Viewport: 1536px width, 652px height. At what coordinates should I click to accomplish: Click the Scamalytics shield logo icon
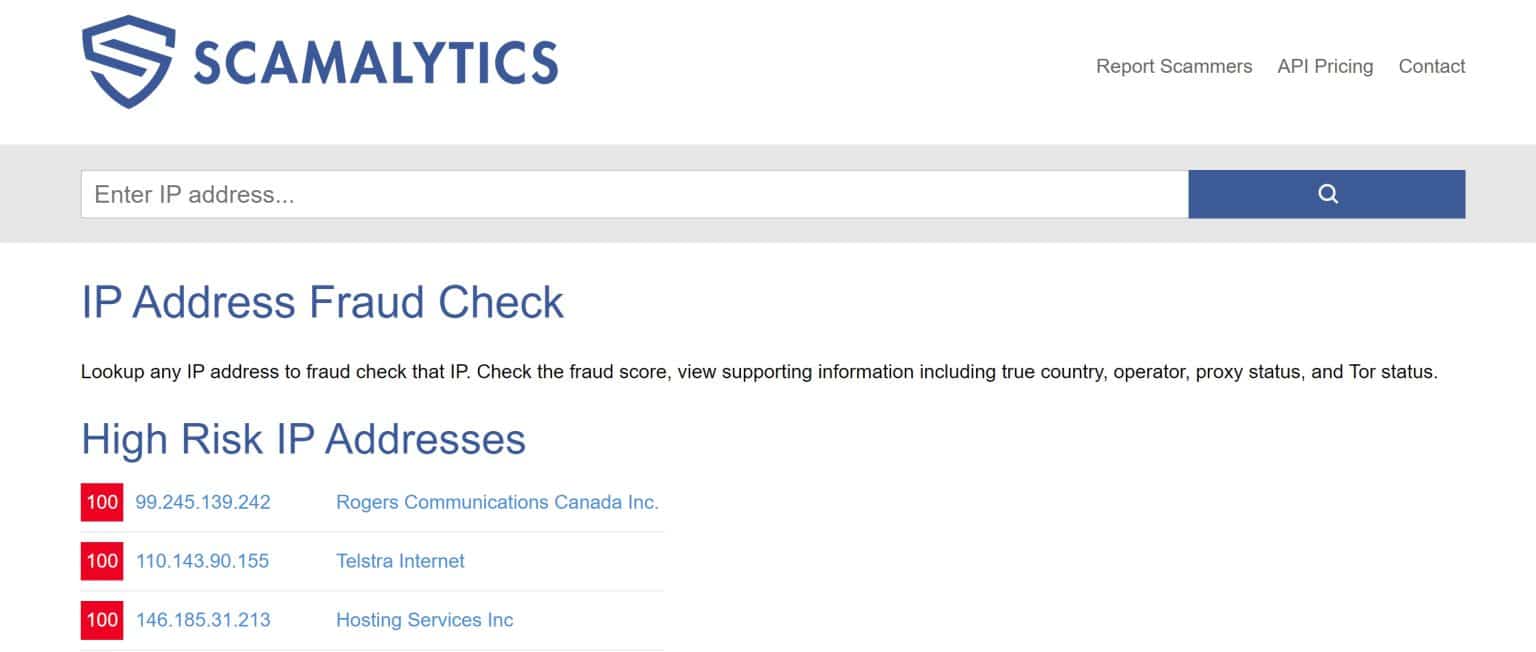coord(128,61)
